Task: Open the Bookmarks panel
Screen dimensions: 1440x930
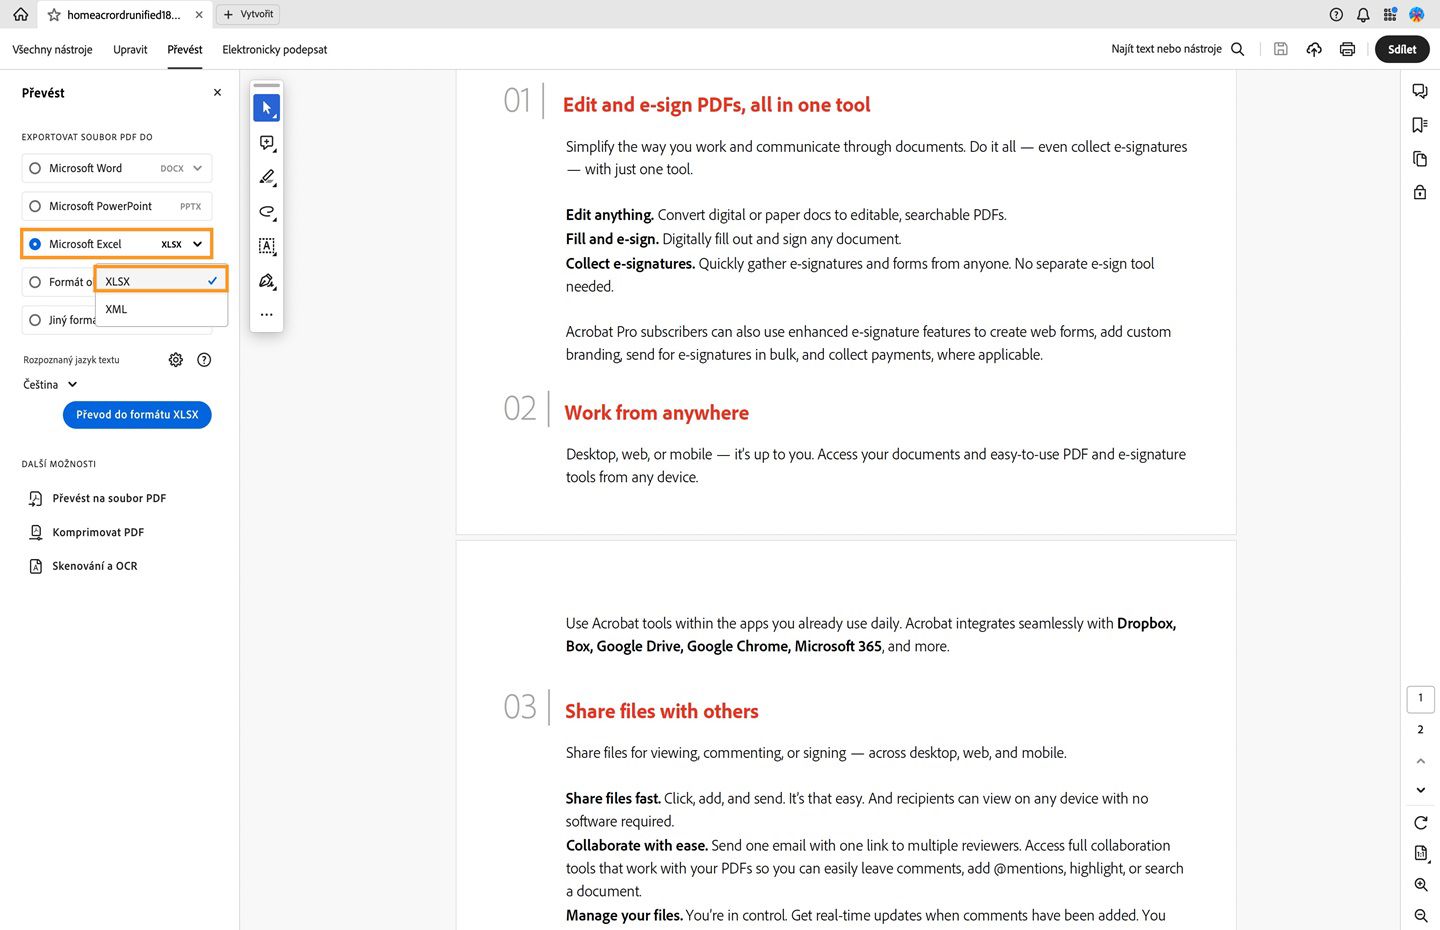Action: coord(1420,124)
